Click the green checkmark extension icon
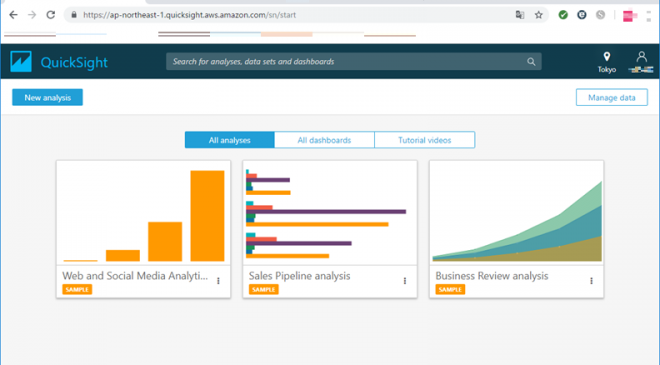Image resolution: width=660 pixels, height=365 pixels. tap(563, 15)
